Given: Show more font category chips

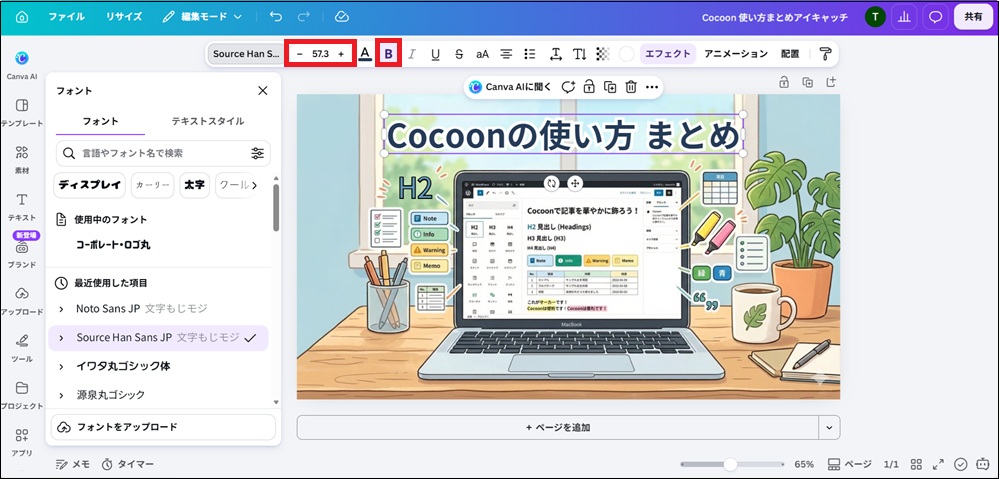Looking at the screenshot, I should tap(254, 185).
